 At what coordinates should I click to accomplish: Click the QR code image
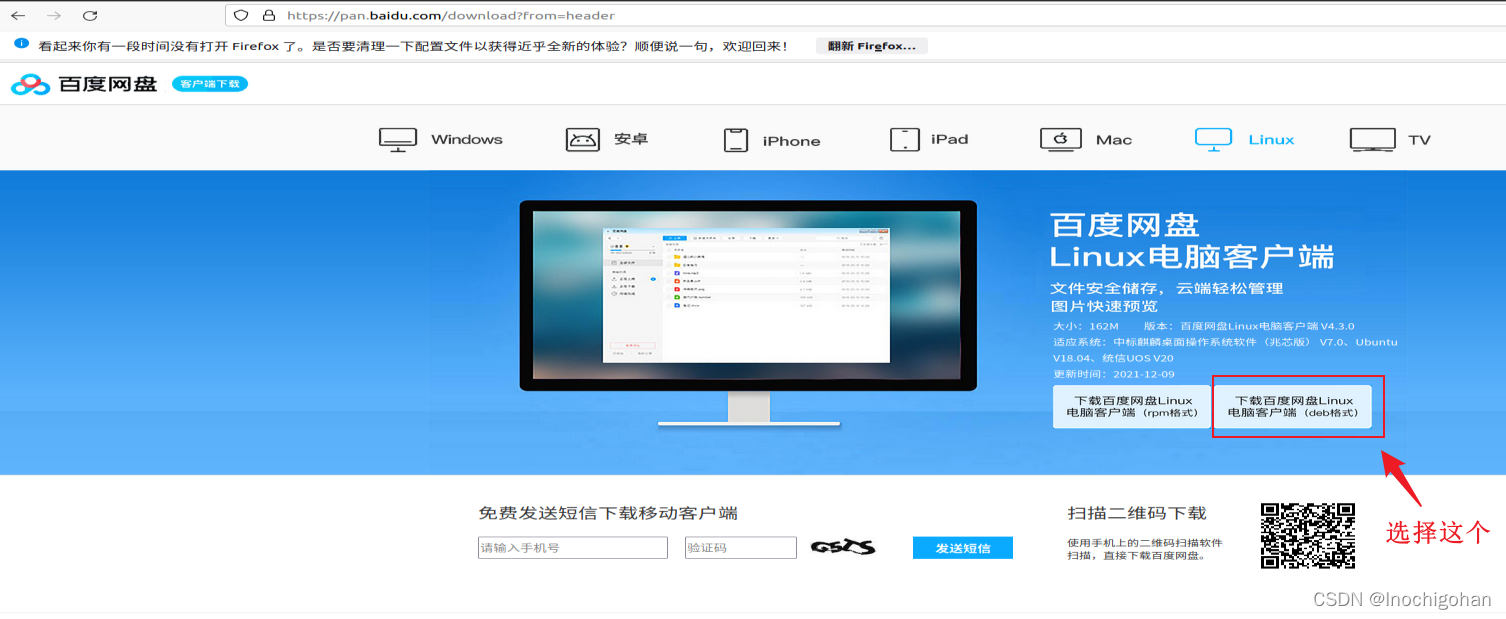pos(1308,535)
